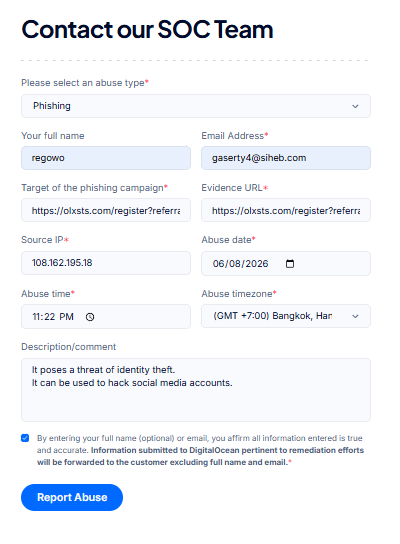
Task: Click the day value 08 in Abuse date
Action: tap(235, 264)
